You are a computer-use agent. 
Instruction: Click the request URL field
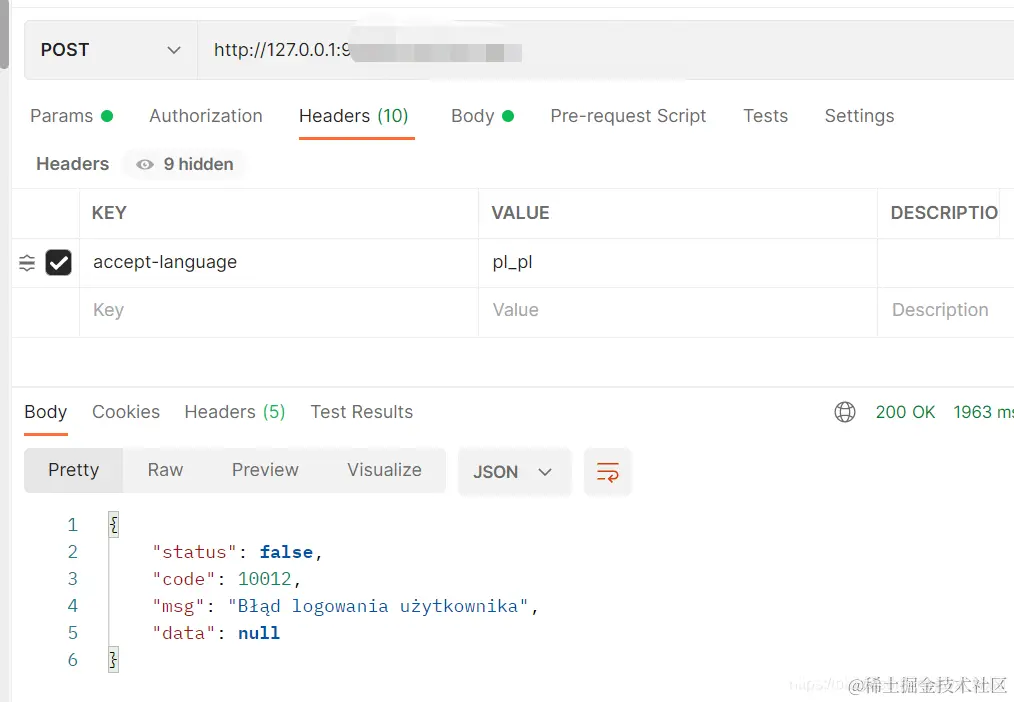(605, 50)
